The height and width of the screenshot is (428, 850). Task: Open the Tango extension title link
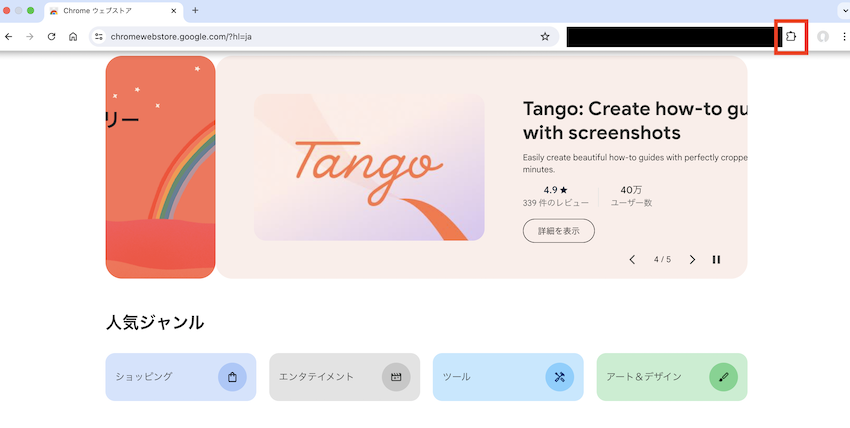click(634, 121)
